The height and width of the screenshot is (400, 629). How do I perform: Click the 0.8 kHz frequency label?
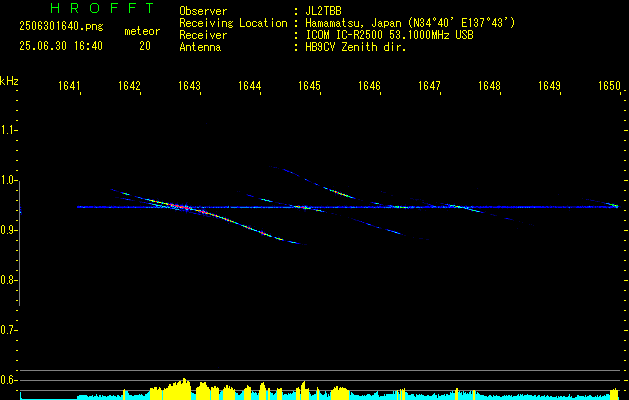(8, 280)
